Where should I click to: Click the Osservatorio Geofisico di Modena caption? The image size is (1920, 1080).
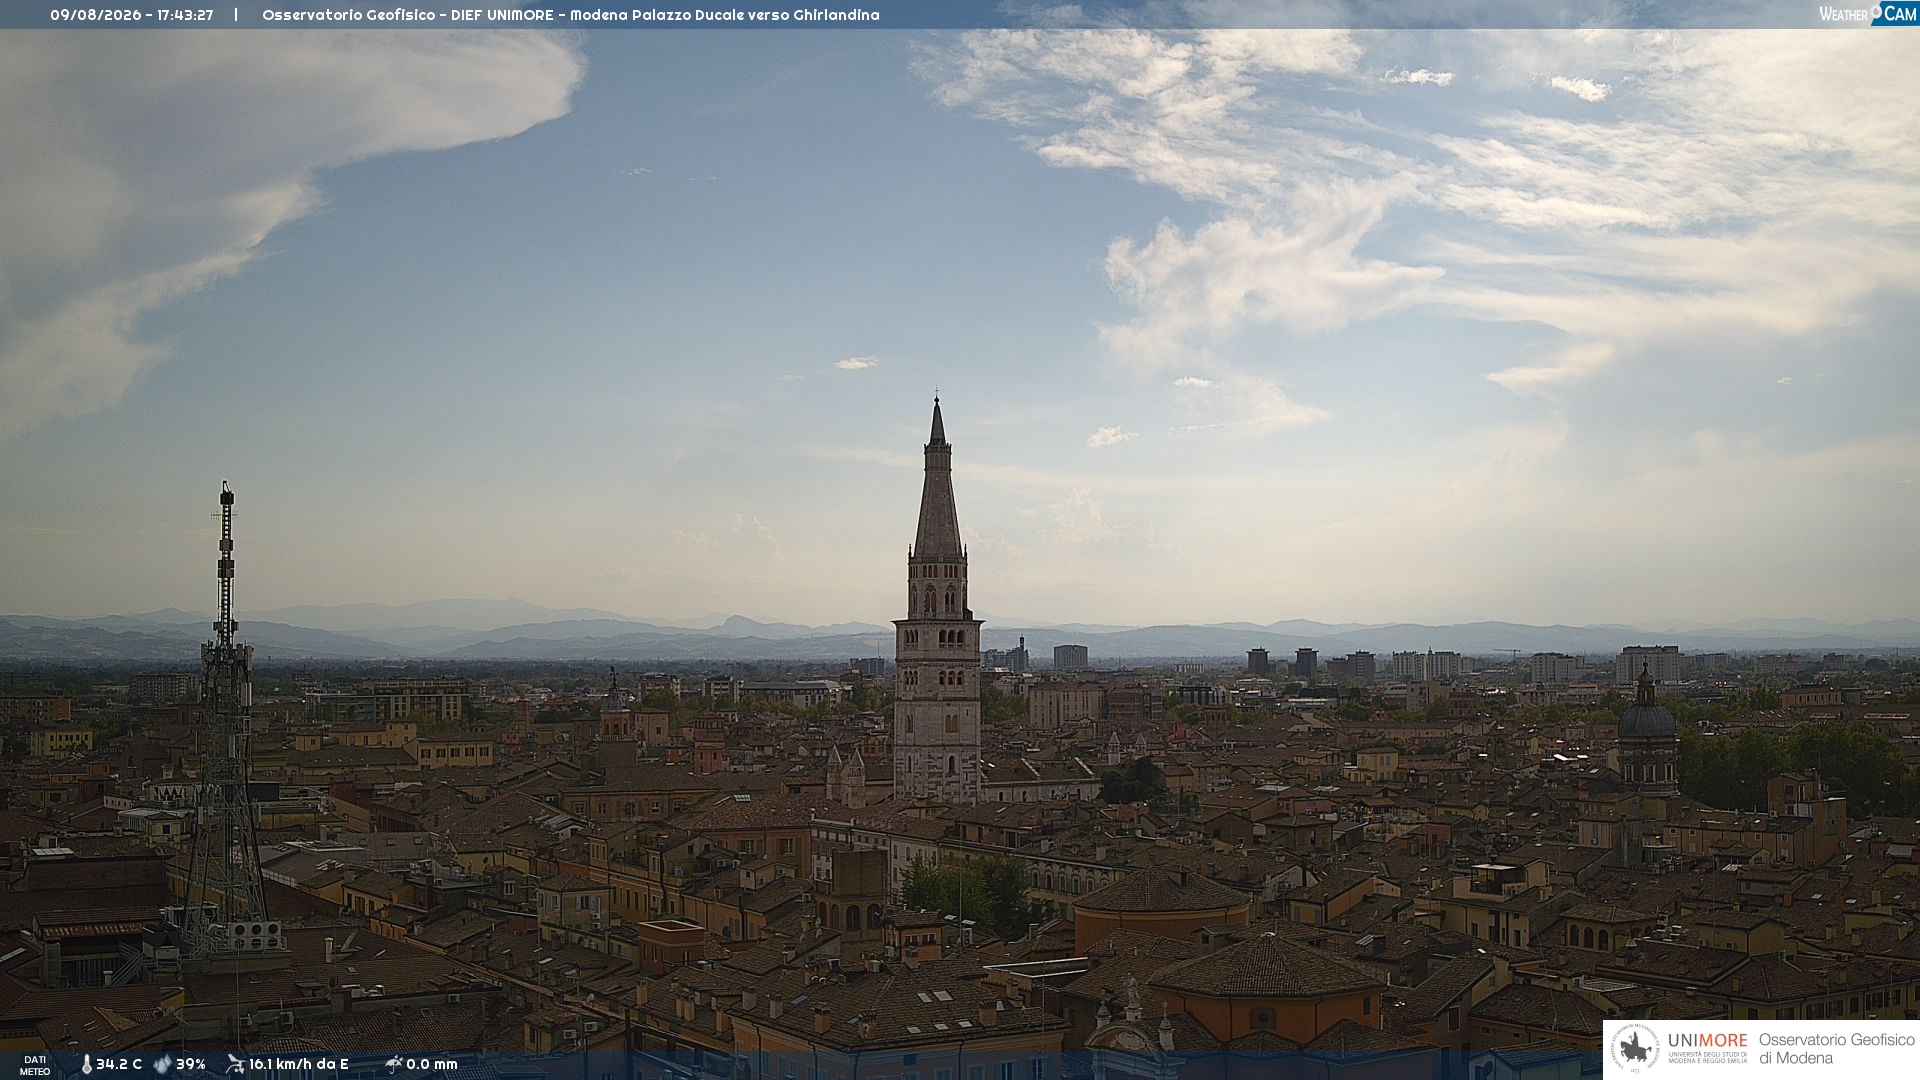(x=1836, y=1049)
